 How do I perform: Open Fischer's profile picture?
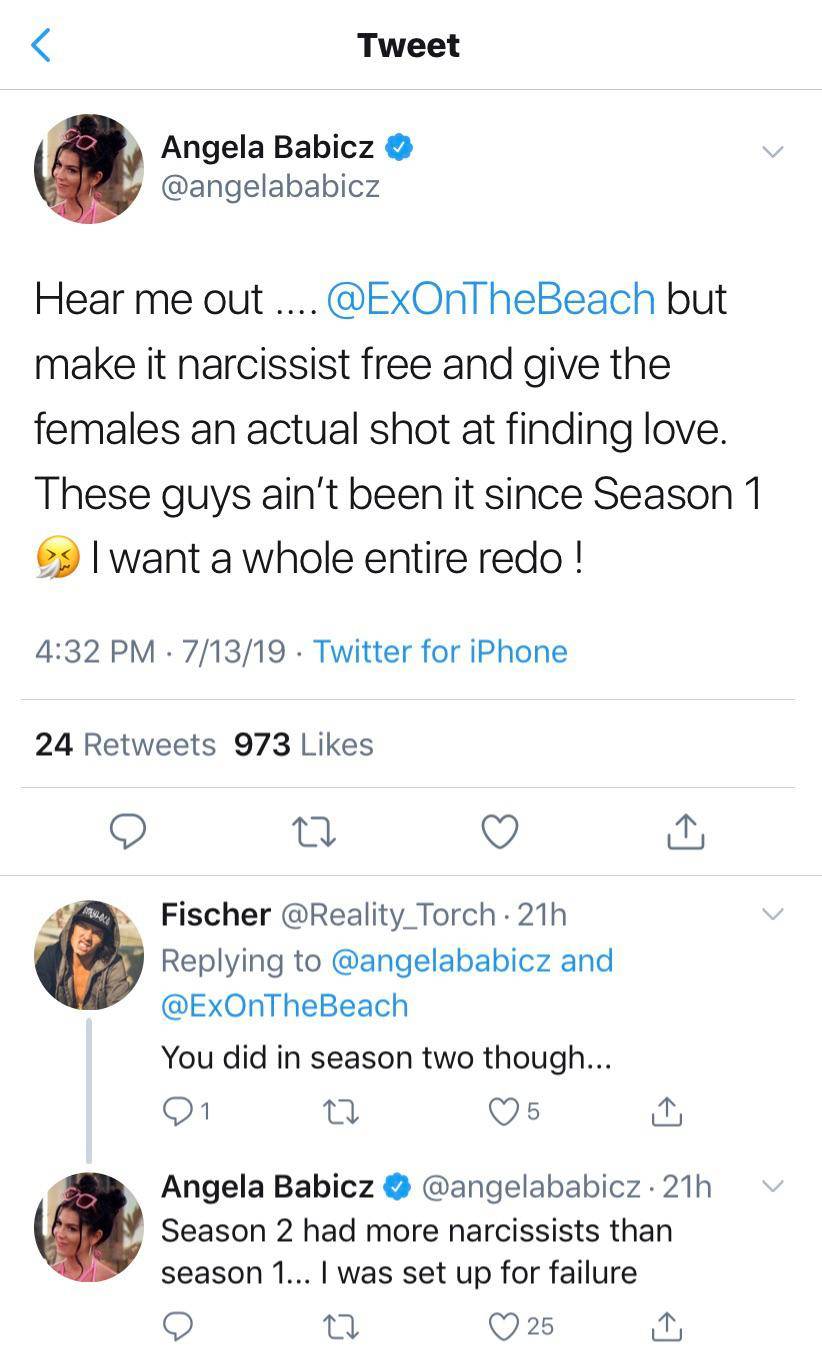pyautogui.click(x=89, y=954)
